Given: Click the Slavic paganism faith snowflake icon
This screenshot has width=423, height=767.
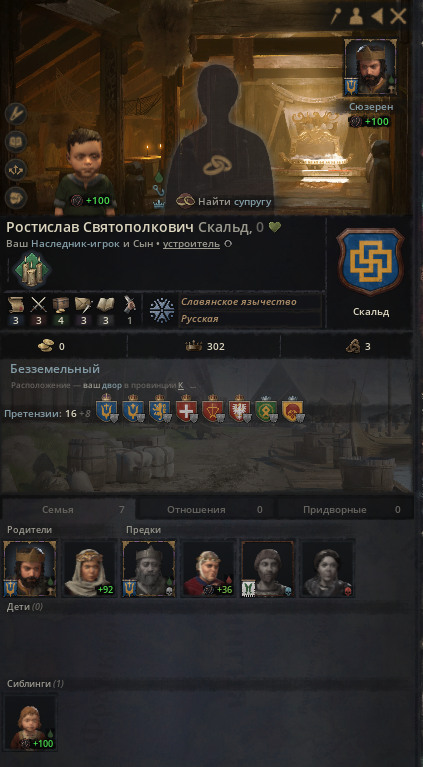Looking at the screenshot, I should tap(162, 310).
